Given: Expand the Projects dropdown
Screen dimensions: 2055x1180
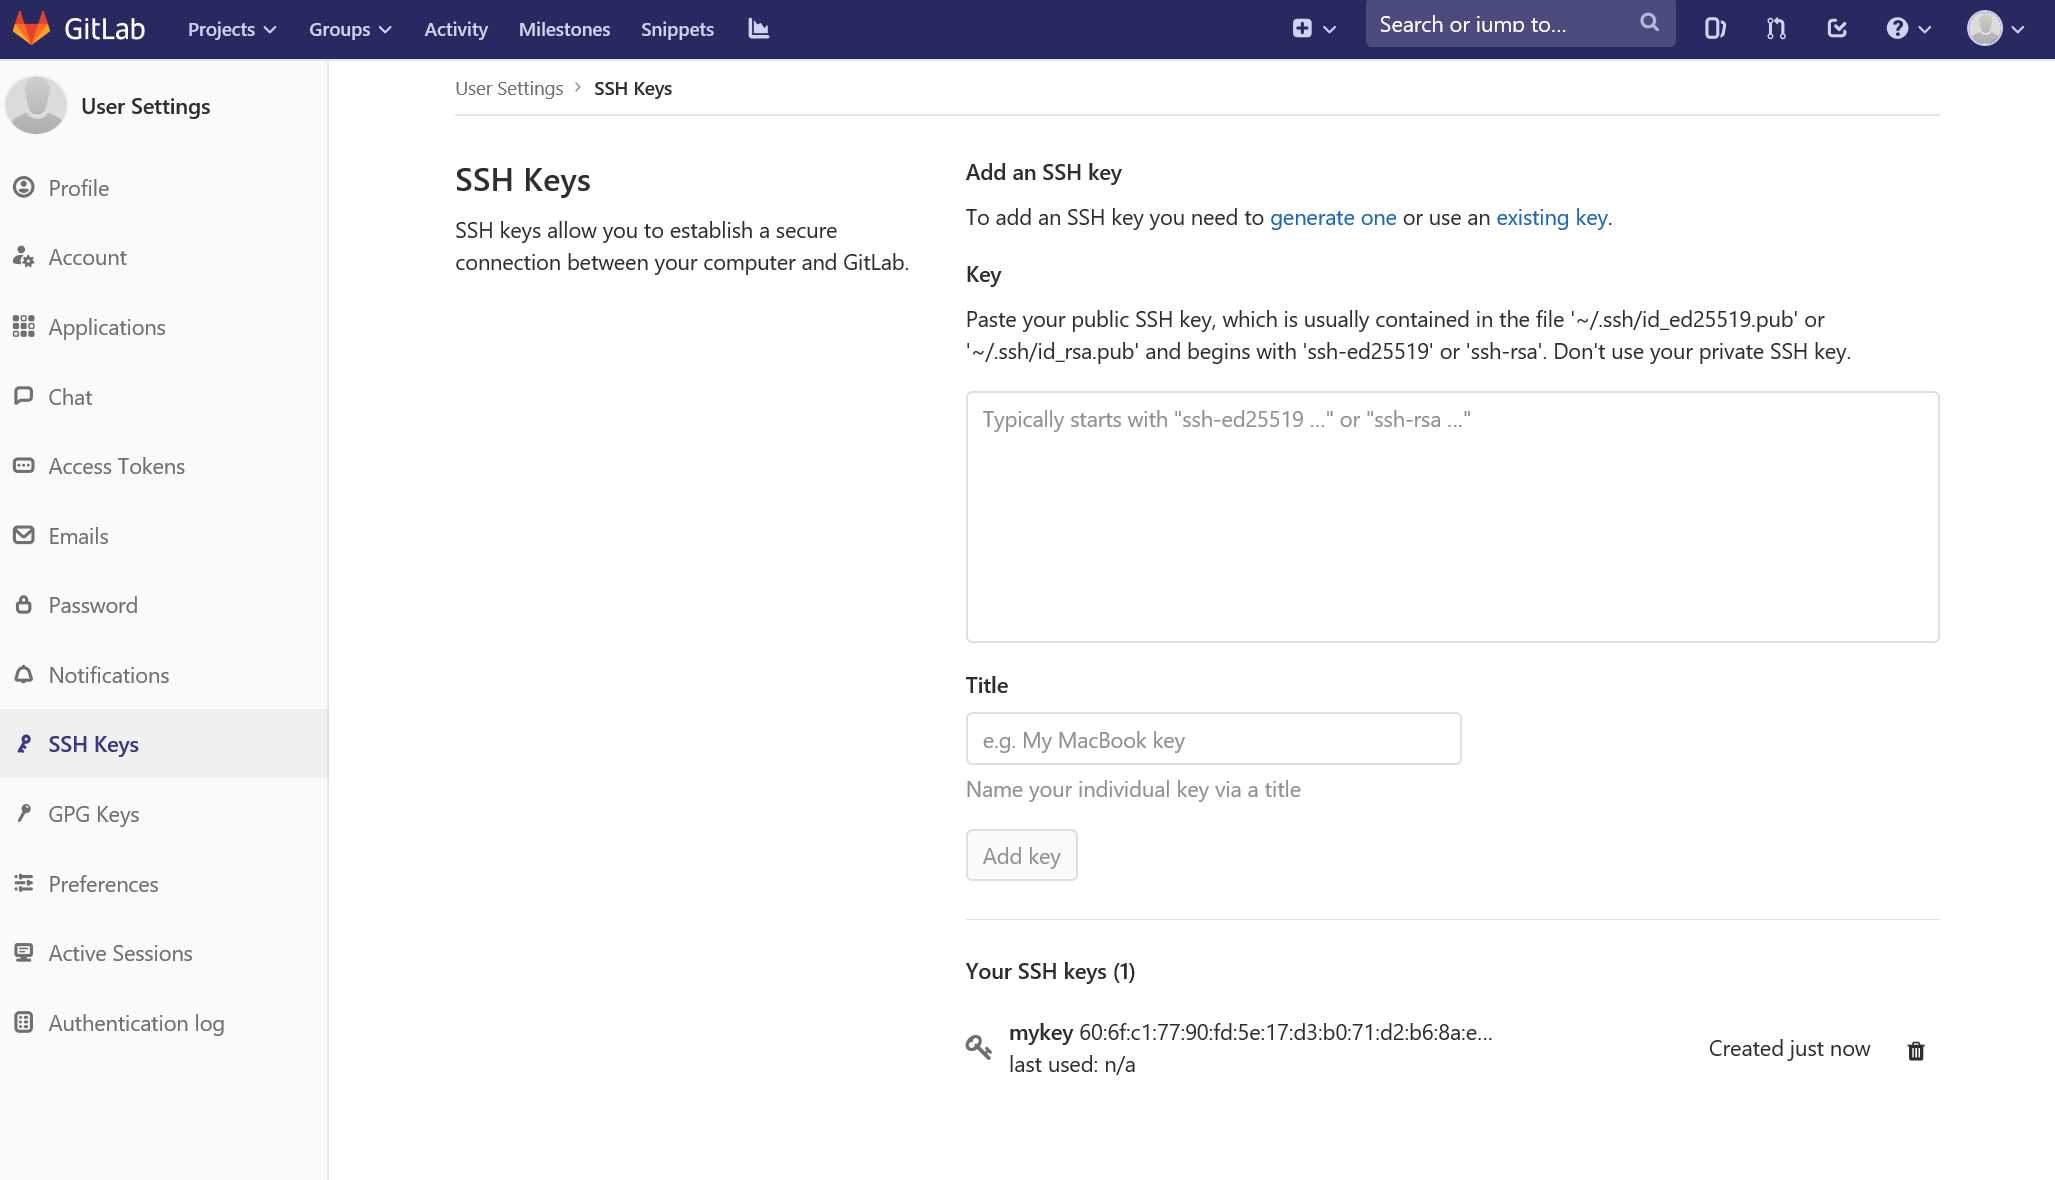Looking at the screenshot, I should click(x=232, y=29).
